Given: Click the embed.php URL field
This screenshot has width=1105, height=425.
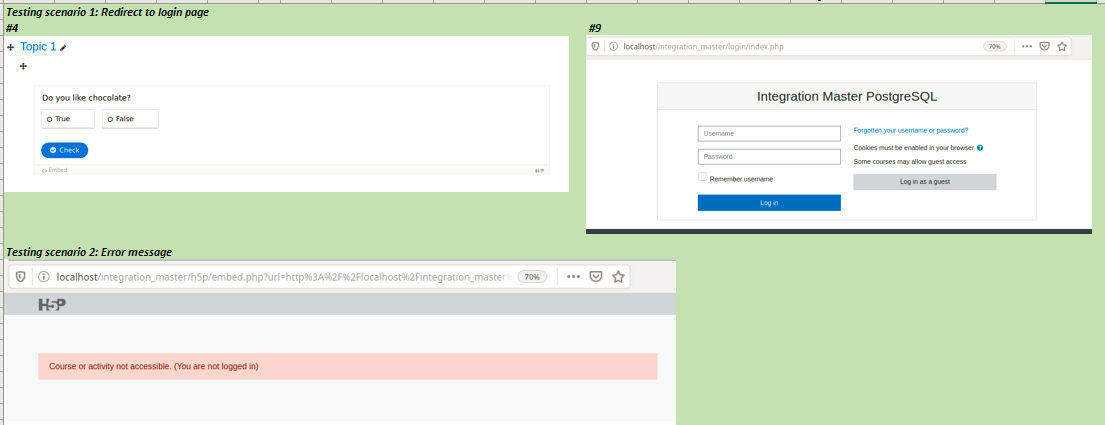Looking at the screenshot, I should (x=283, y=277).
